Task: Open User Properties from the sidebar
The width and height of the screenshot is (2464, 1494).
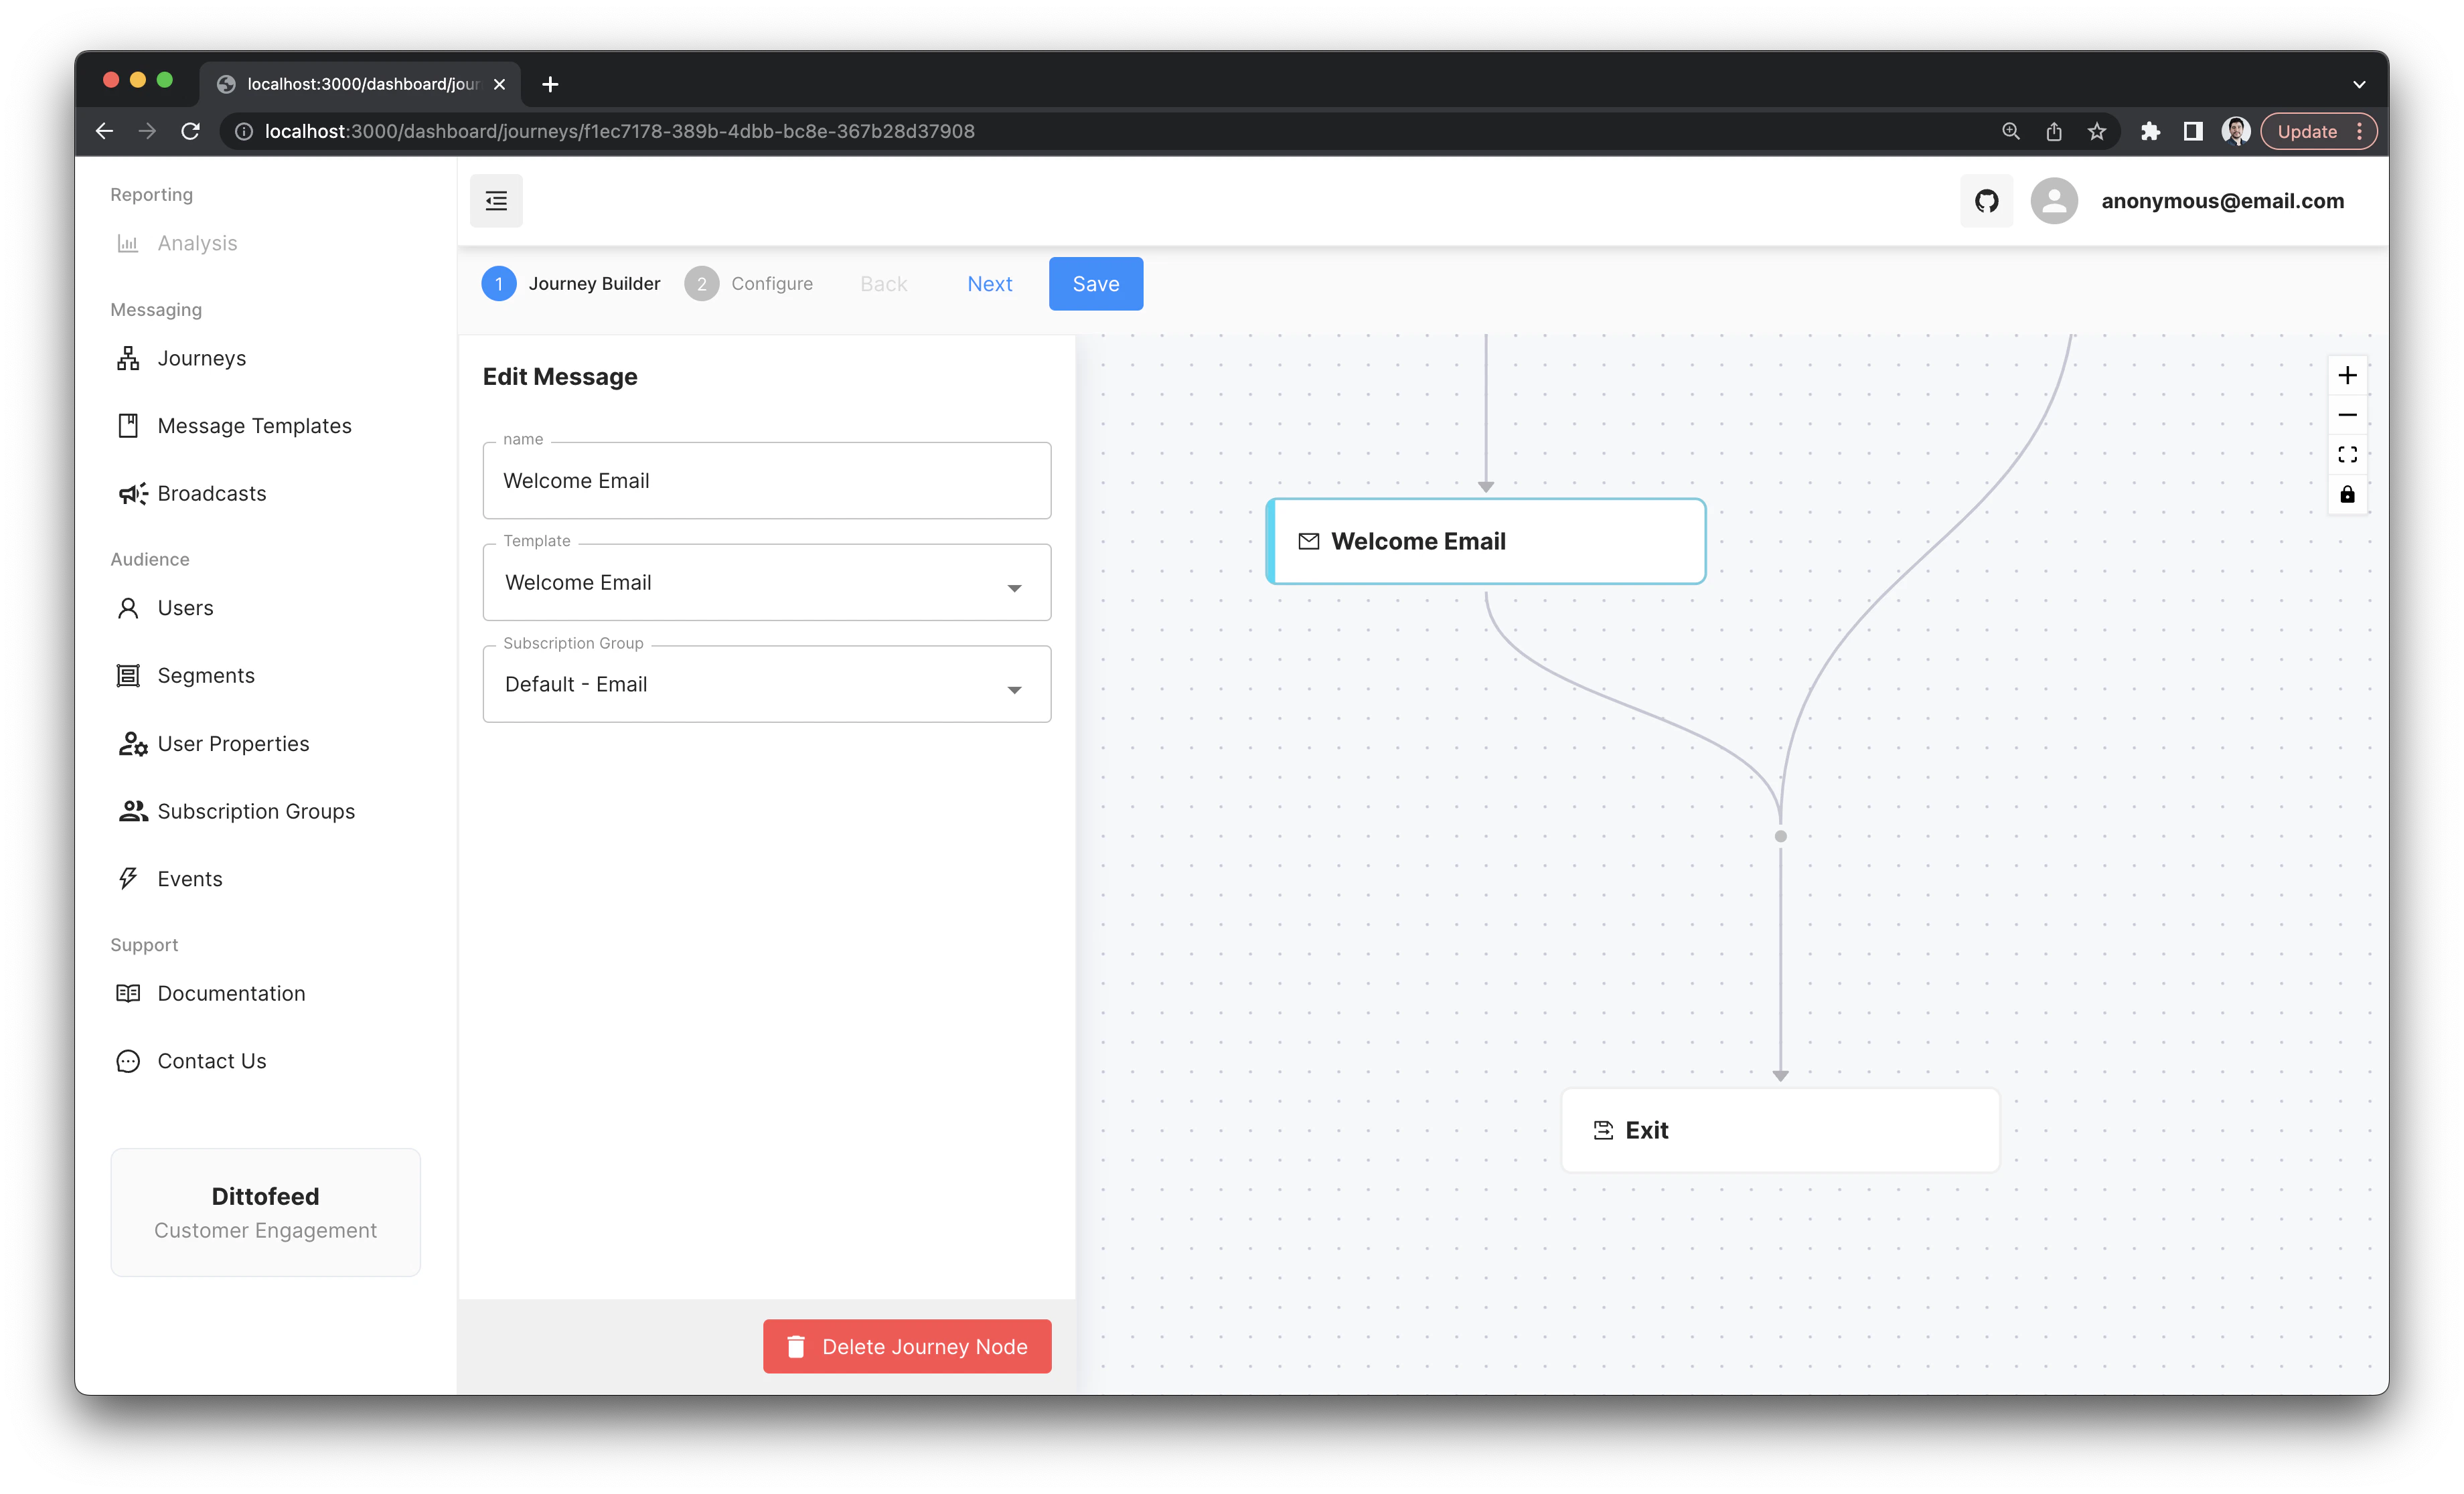Action: (232, 743)
